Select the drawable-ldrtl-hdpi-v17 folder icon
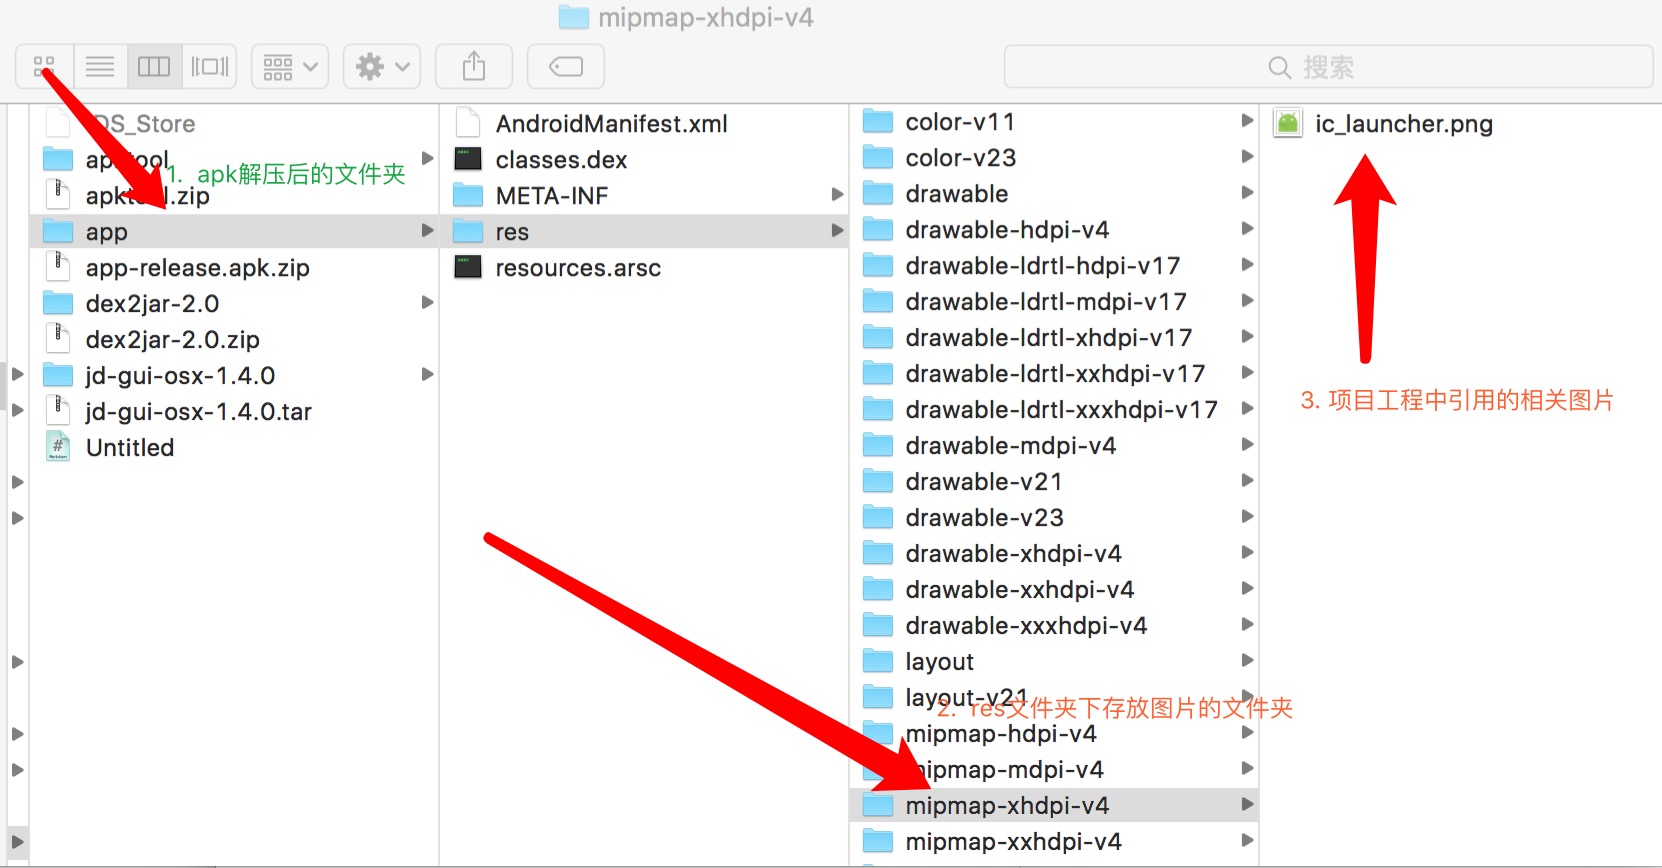The image size is (1662, 868). 878,266
